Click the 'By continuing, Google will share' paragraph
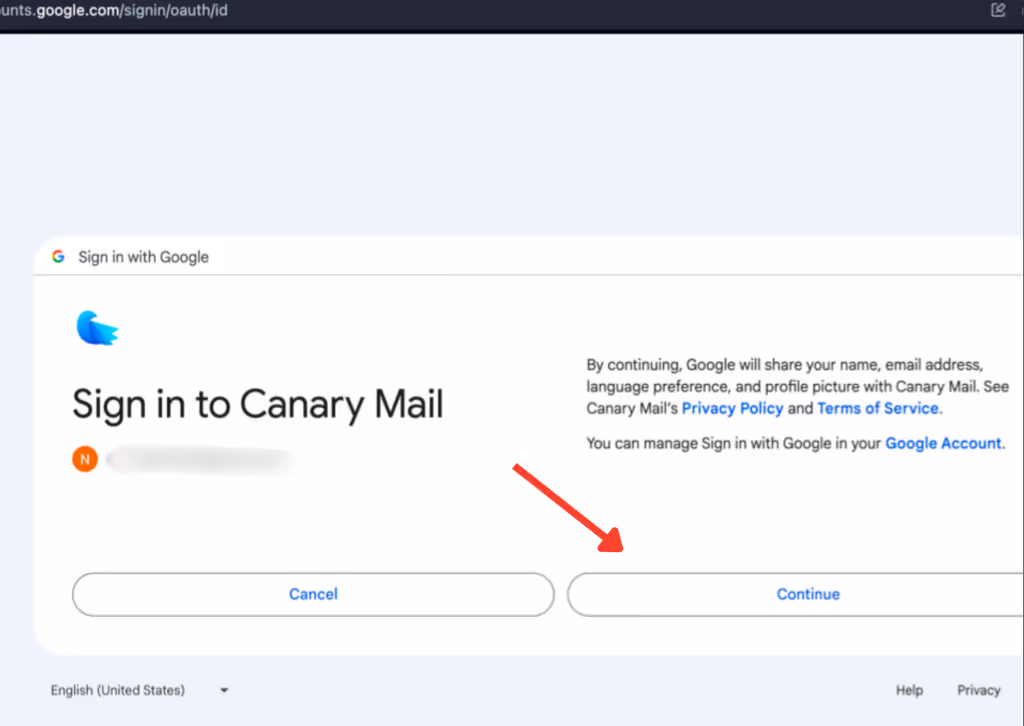This screenshot has width=1024, height=726. pyautogui.click(x=797, y=387)
